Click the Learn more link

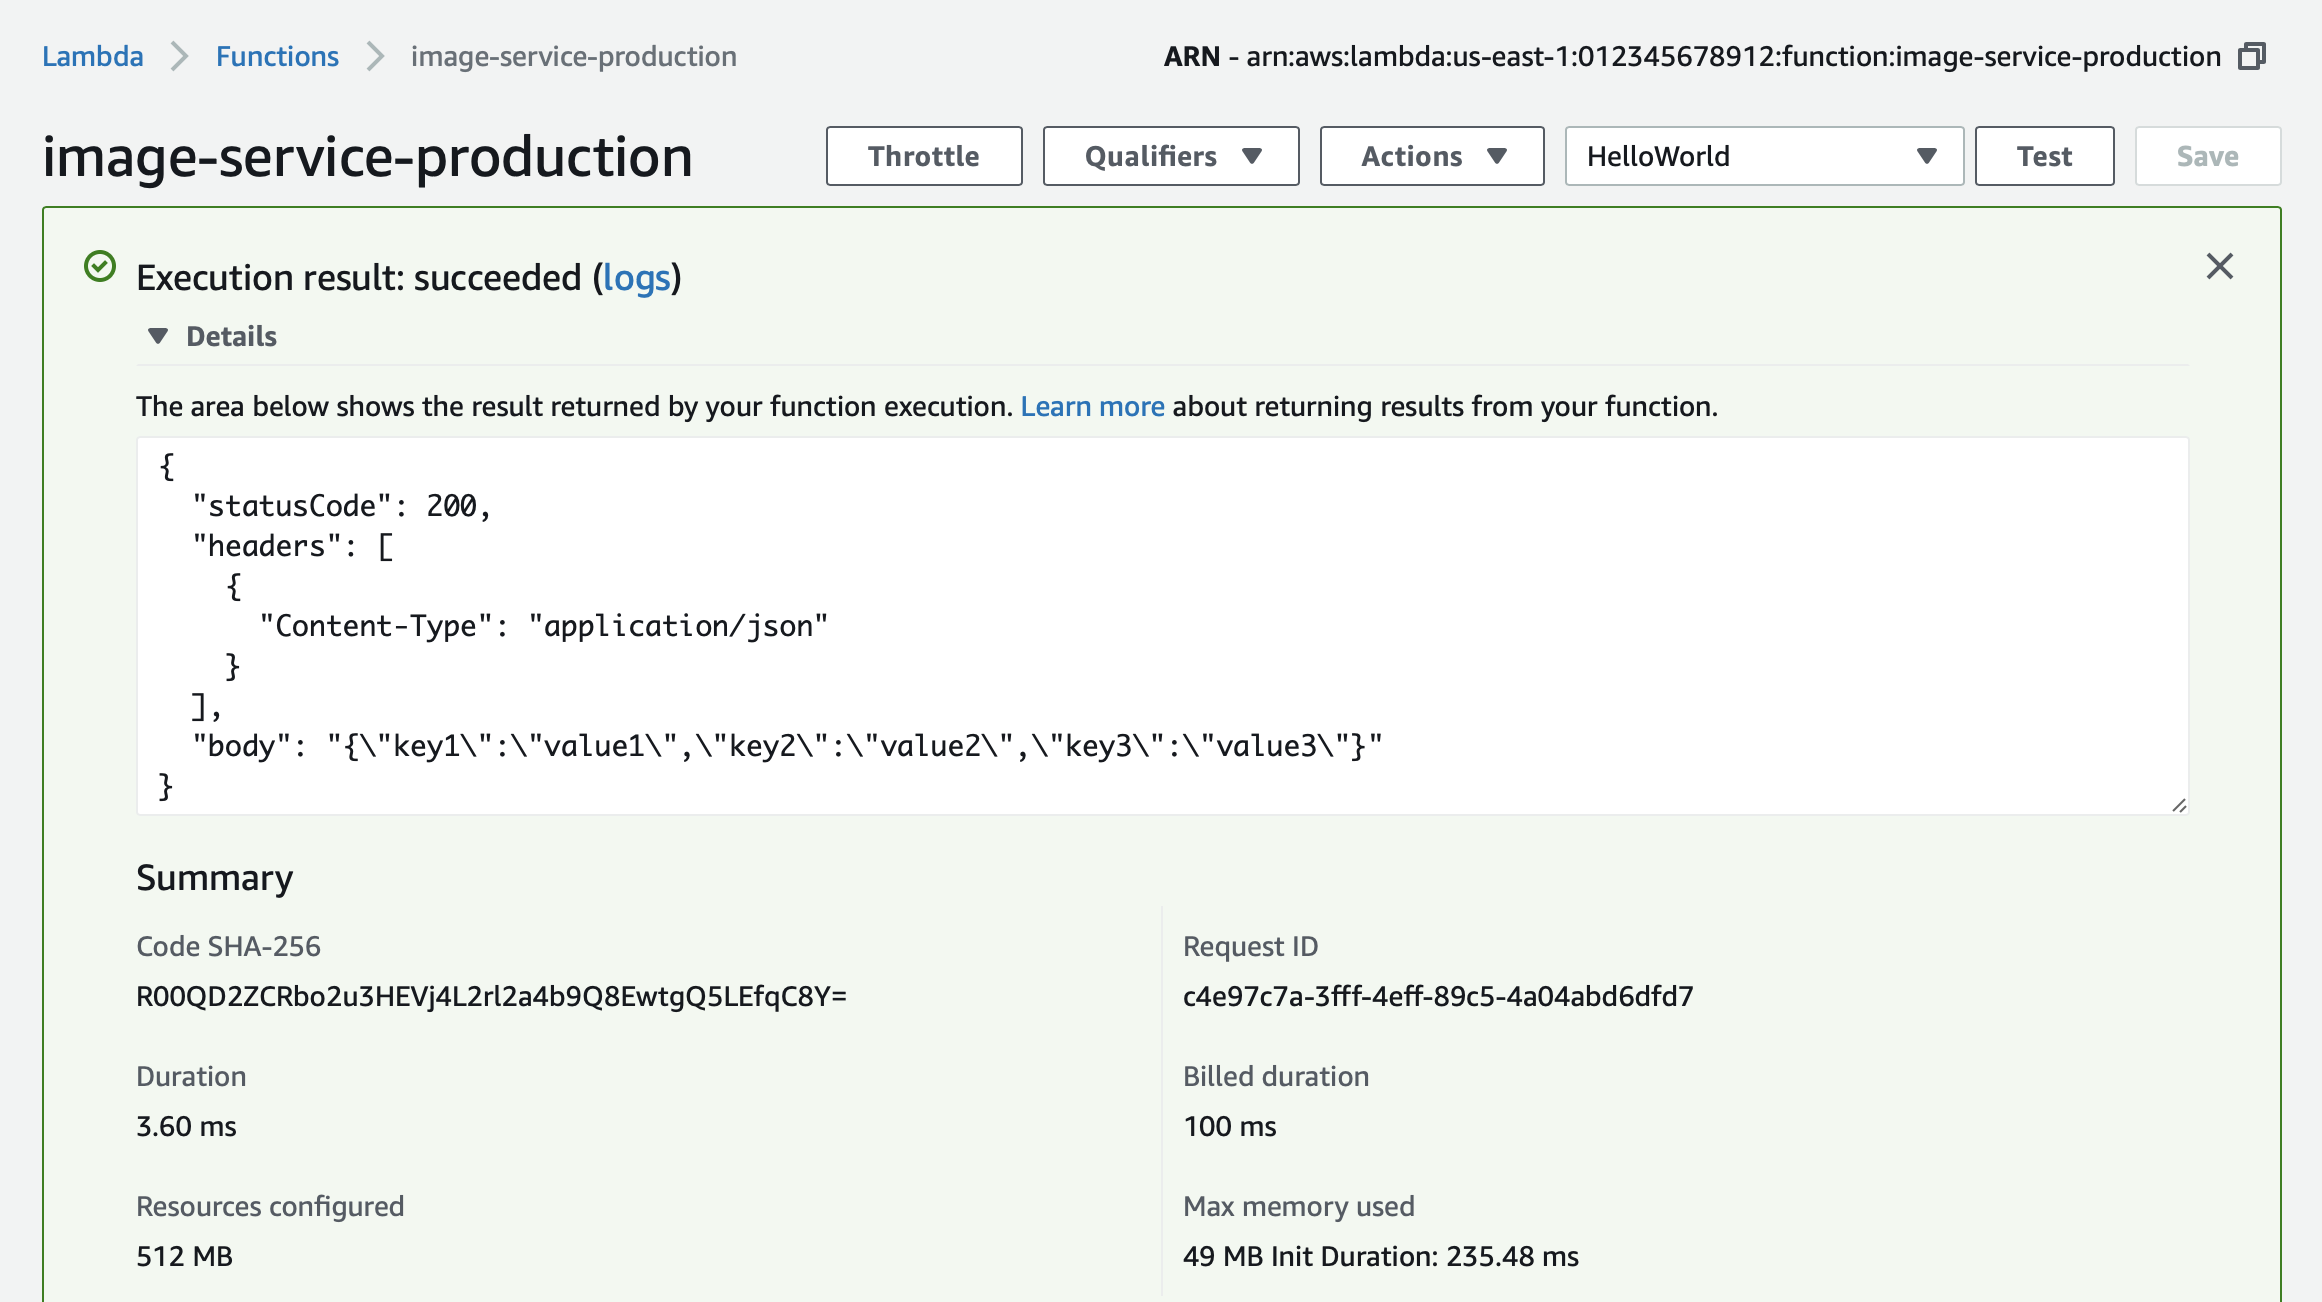point(1092,406)
